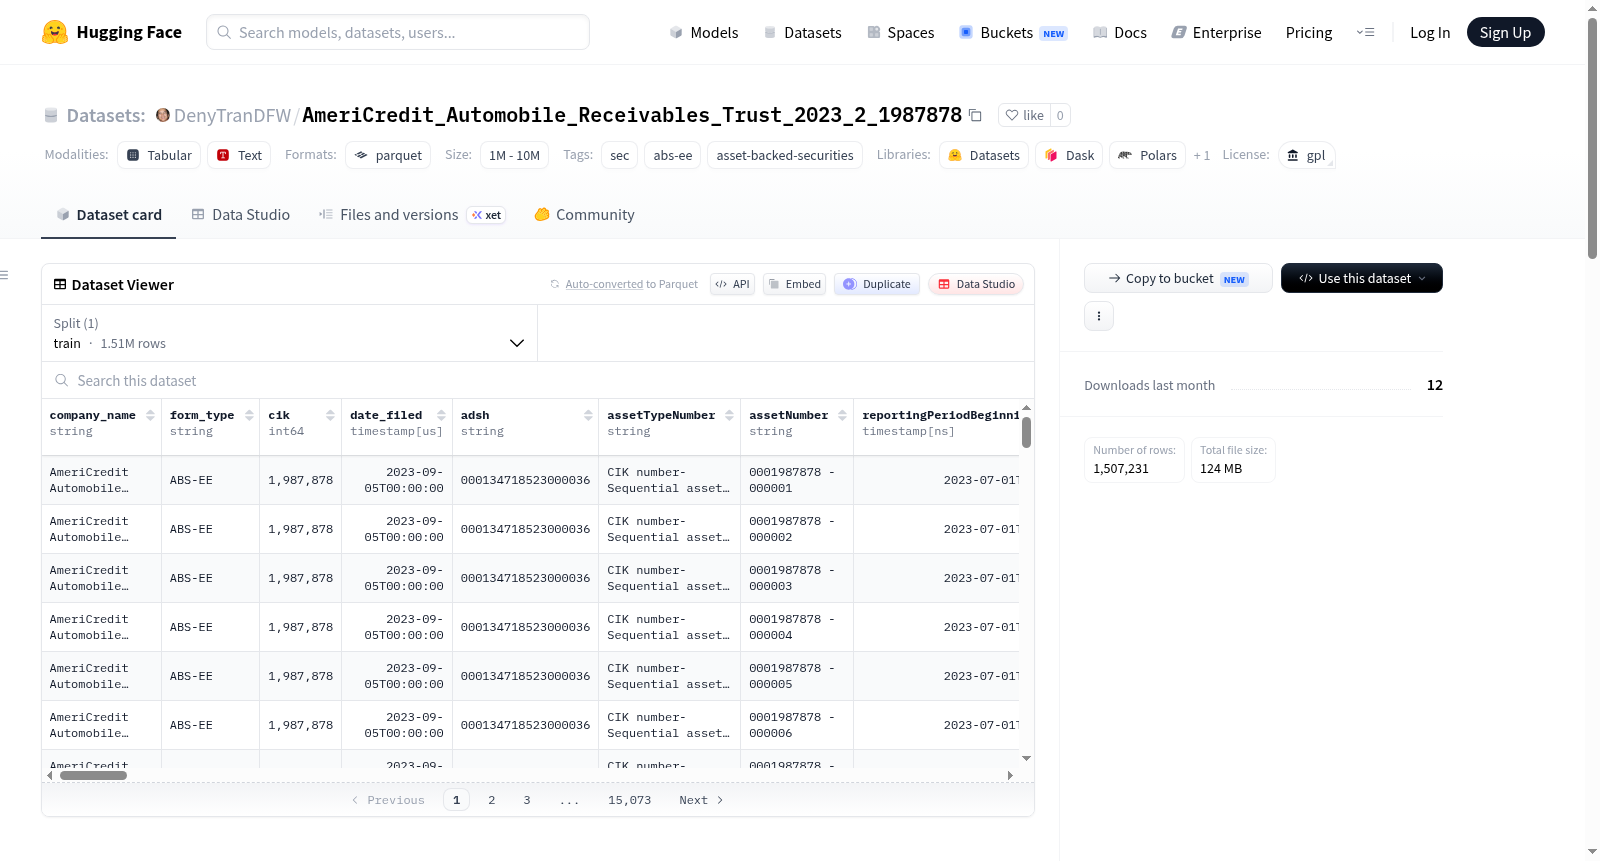This screenshot has width=1600, height=861.
Task: Click the Search this dataset field
Action: [x=538, y=380]
